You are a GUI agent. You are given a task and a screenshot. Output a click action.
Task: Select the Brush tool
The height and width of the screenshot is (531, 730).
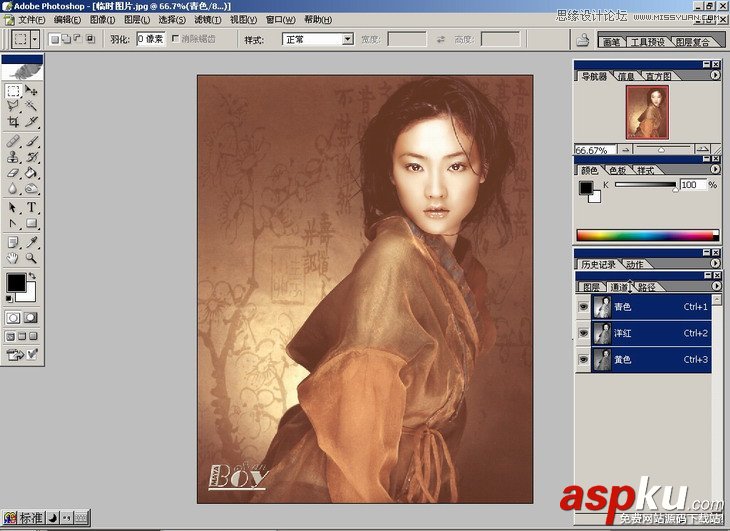(31, 141)
